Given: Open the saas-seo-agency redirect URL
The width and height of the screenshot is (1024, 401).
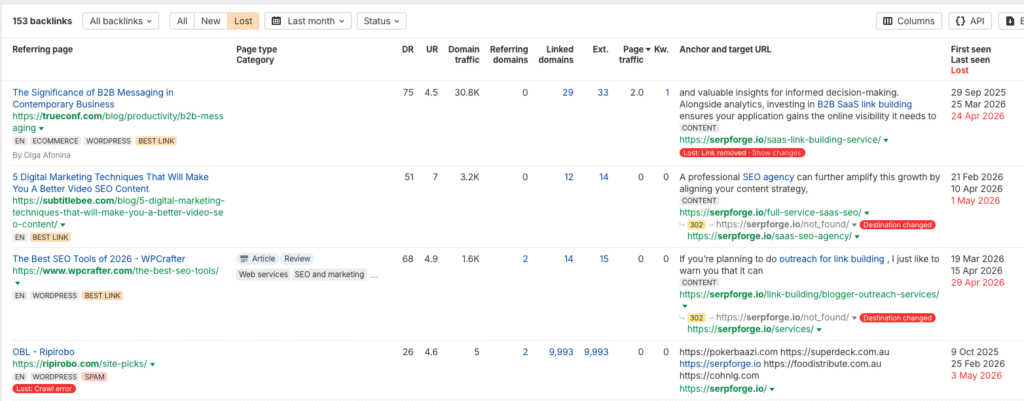Looking at the screenshot, I should [x=769, y=236].
